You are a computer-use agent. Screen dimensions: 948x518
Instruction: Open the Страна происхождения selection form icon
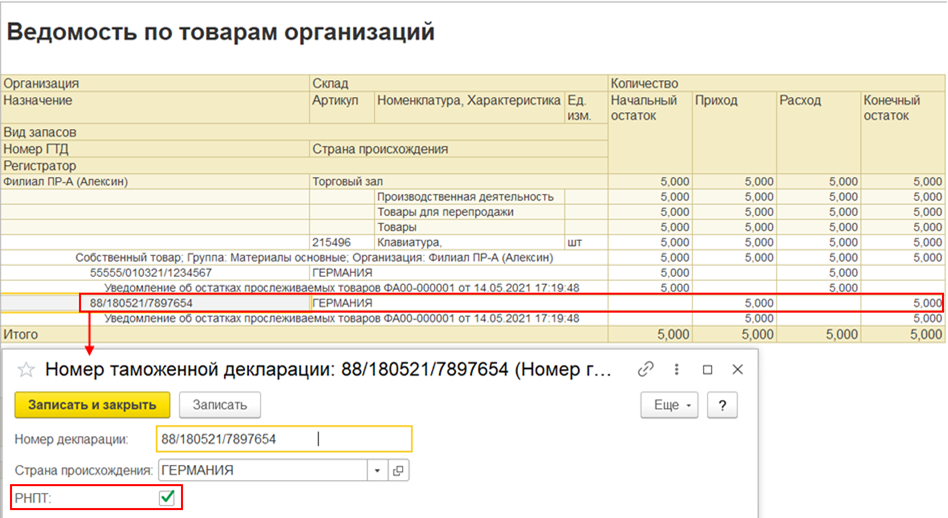coord(398,470)
